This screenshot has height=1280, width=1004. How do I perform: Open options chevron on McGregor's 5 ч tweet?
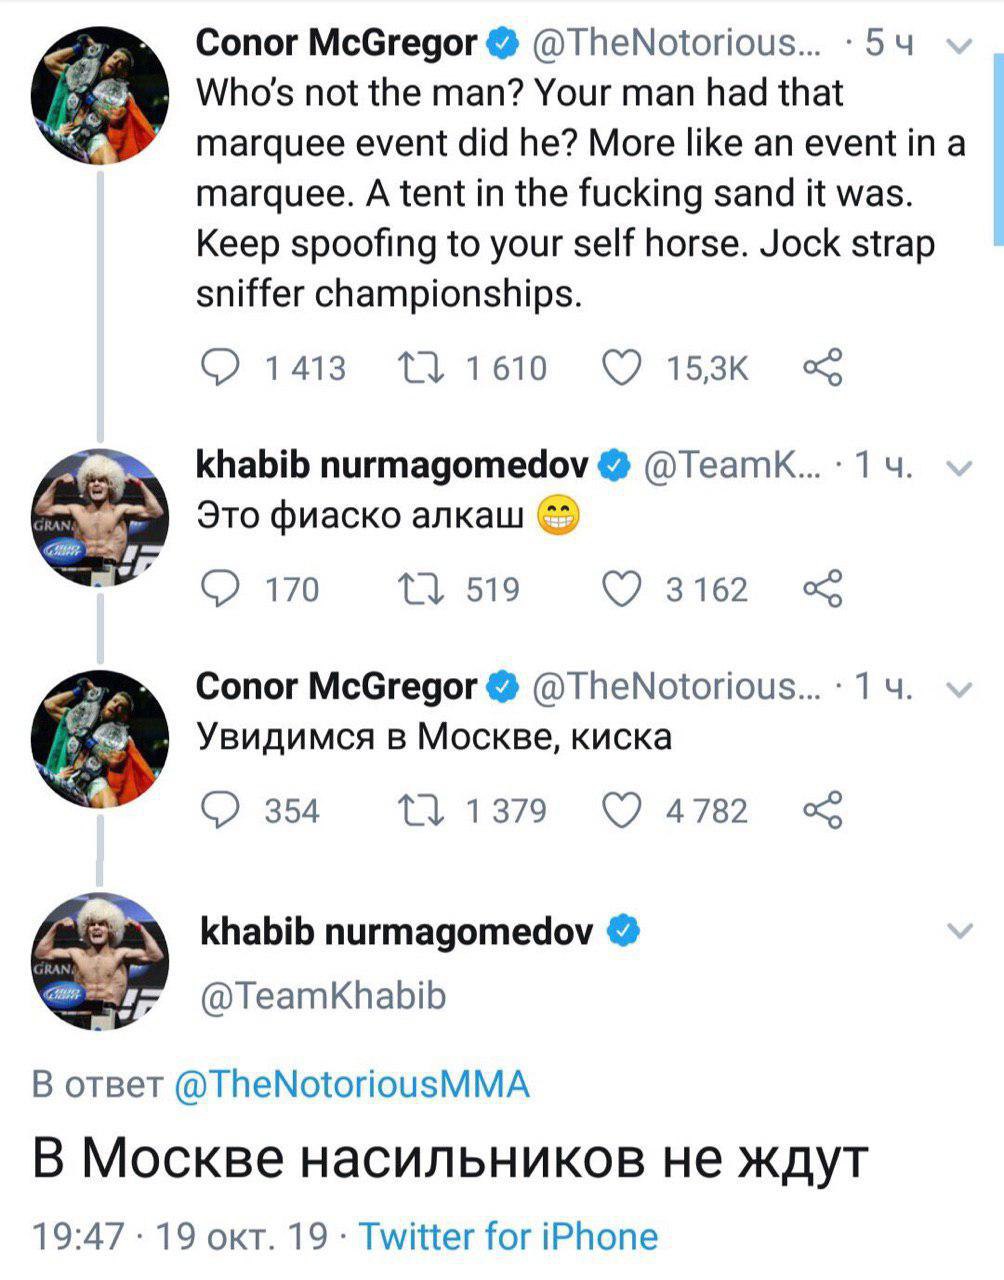959,45
